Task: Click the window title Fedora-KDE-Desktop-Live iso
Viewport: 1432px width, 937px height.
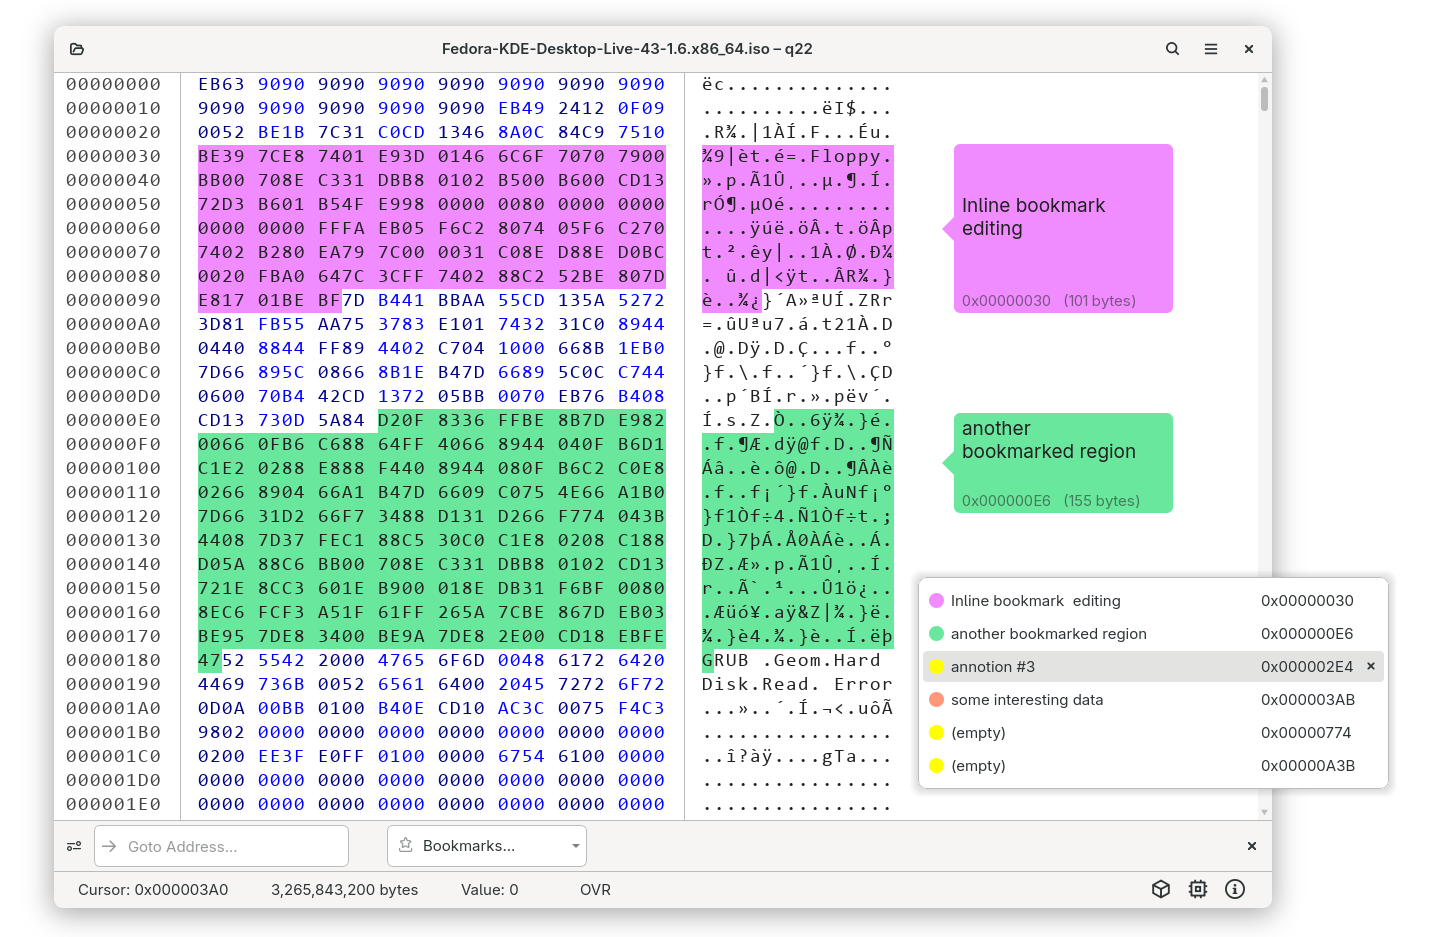Action: click(x=627, y=49)
